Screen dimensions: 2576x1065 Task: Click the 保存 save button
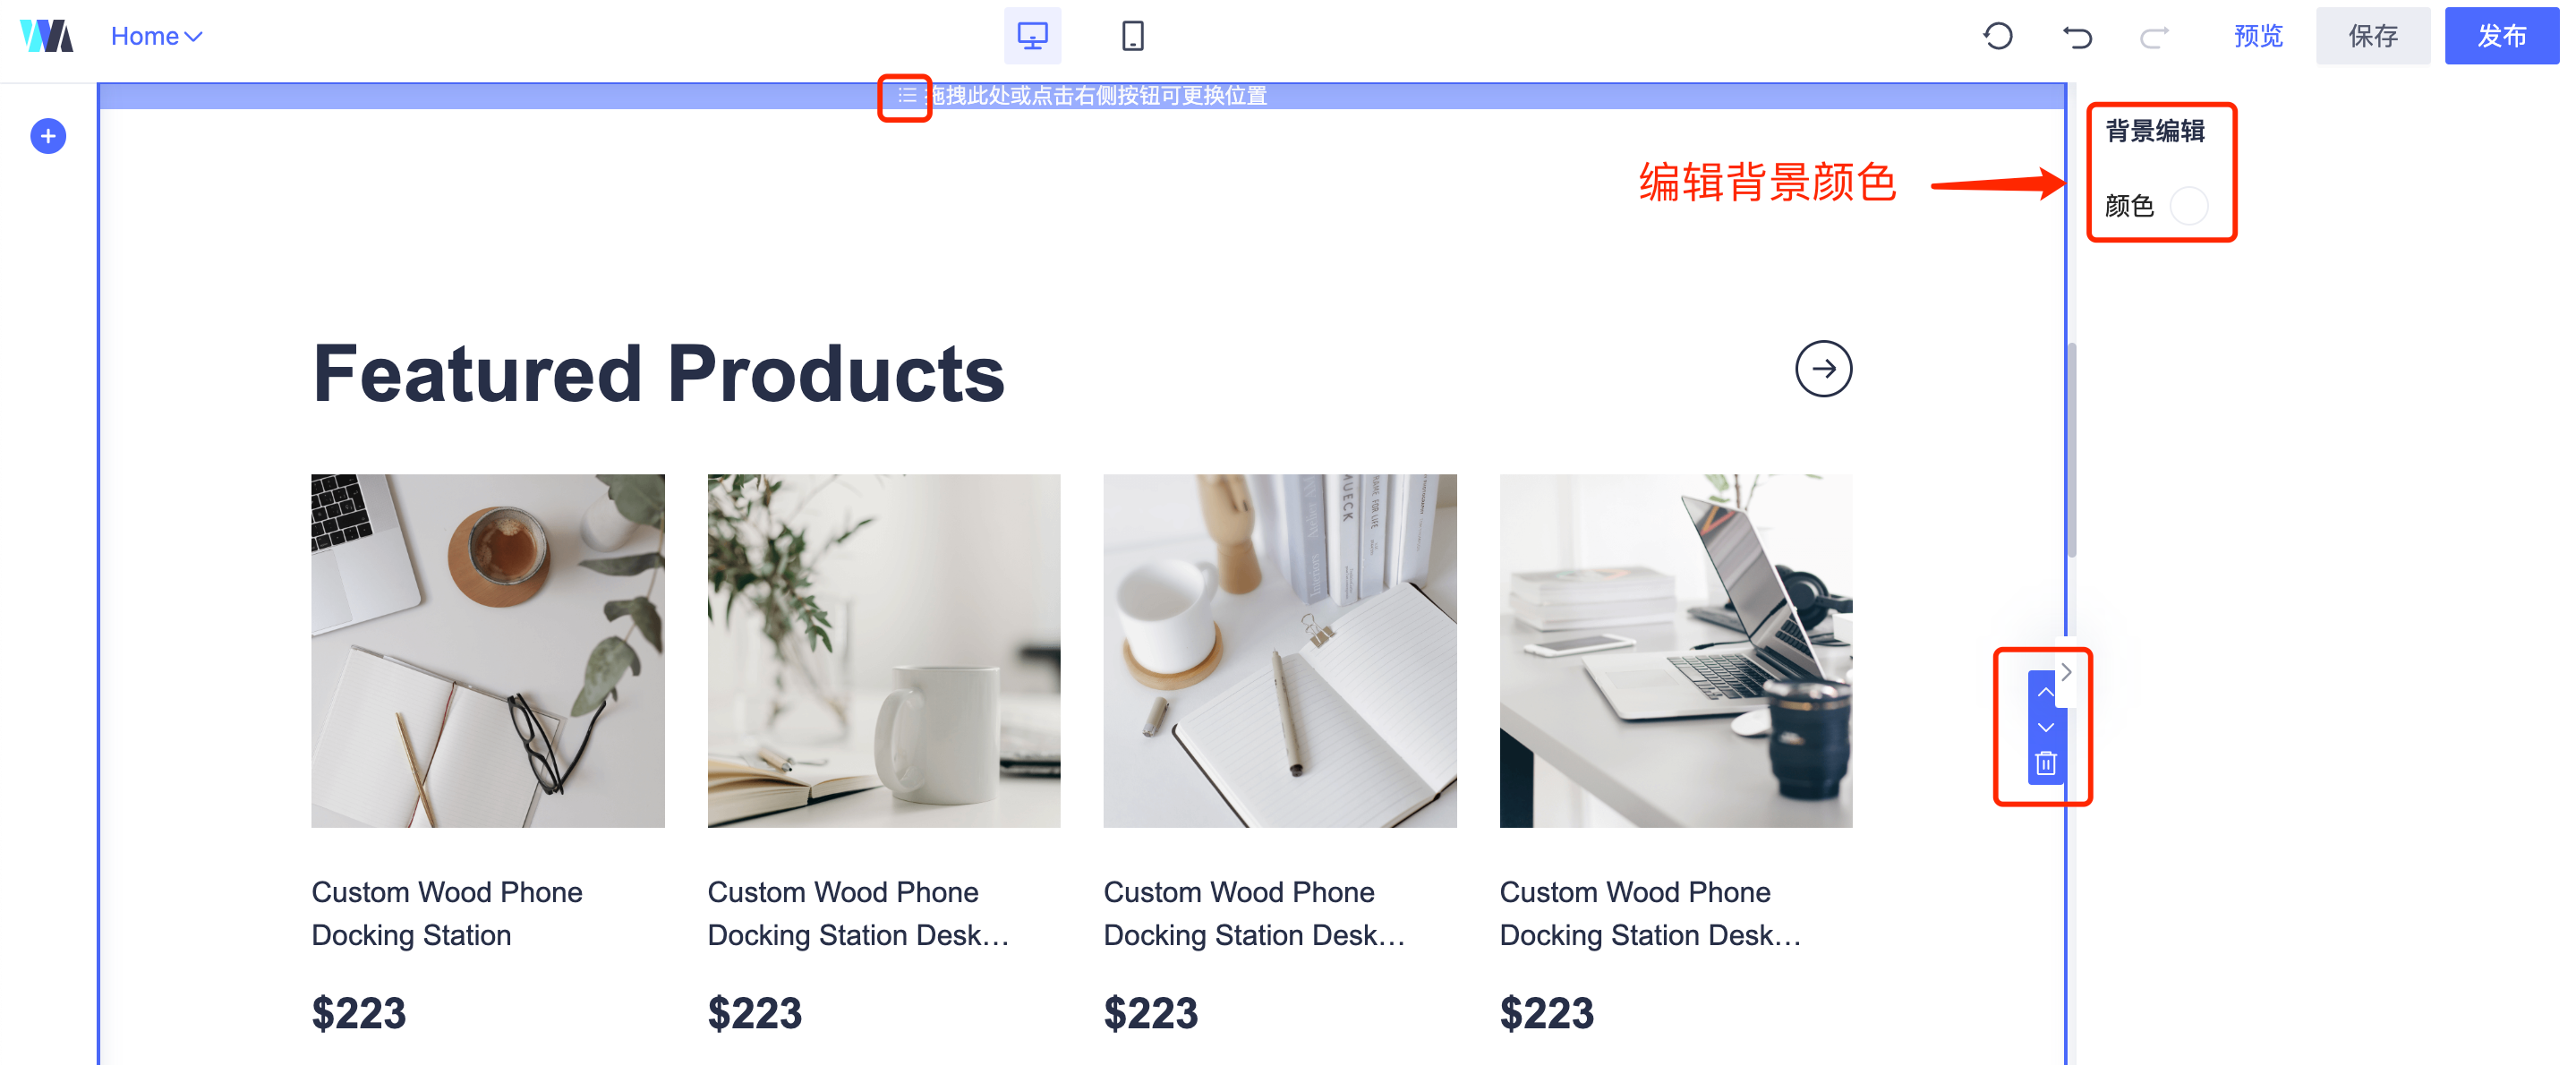pyautogui.click(x=2372, y=36)
